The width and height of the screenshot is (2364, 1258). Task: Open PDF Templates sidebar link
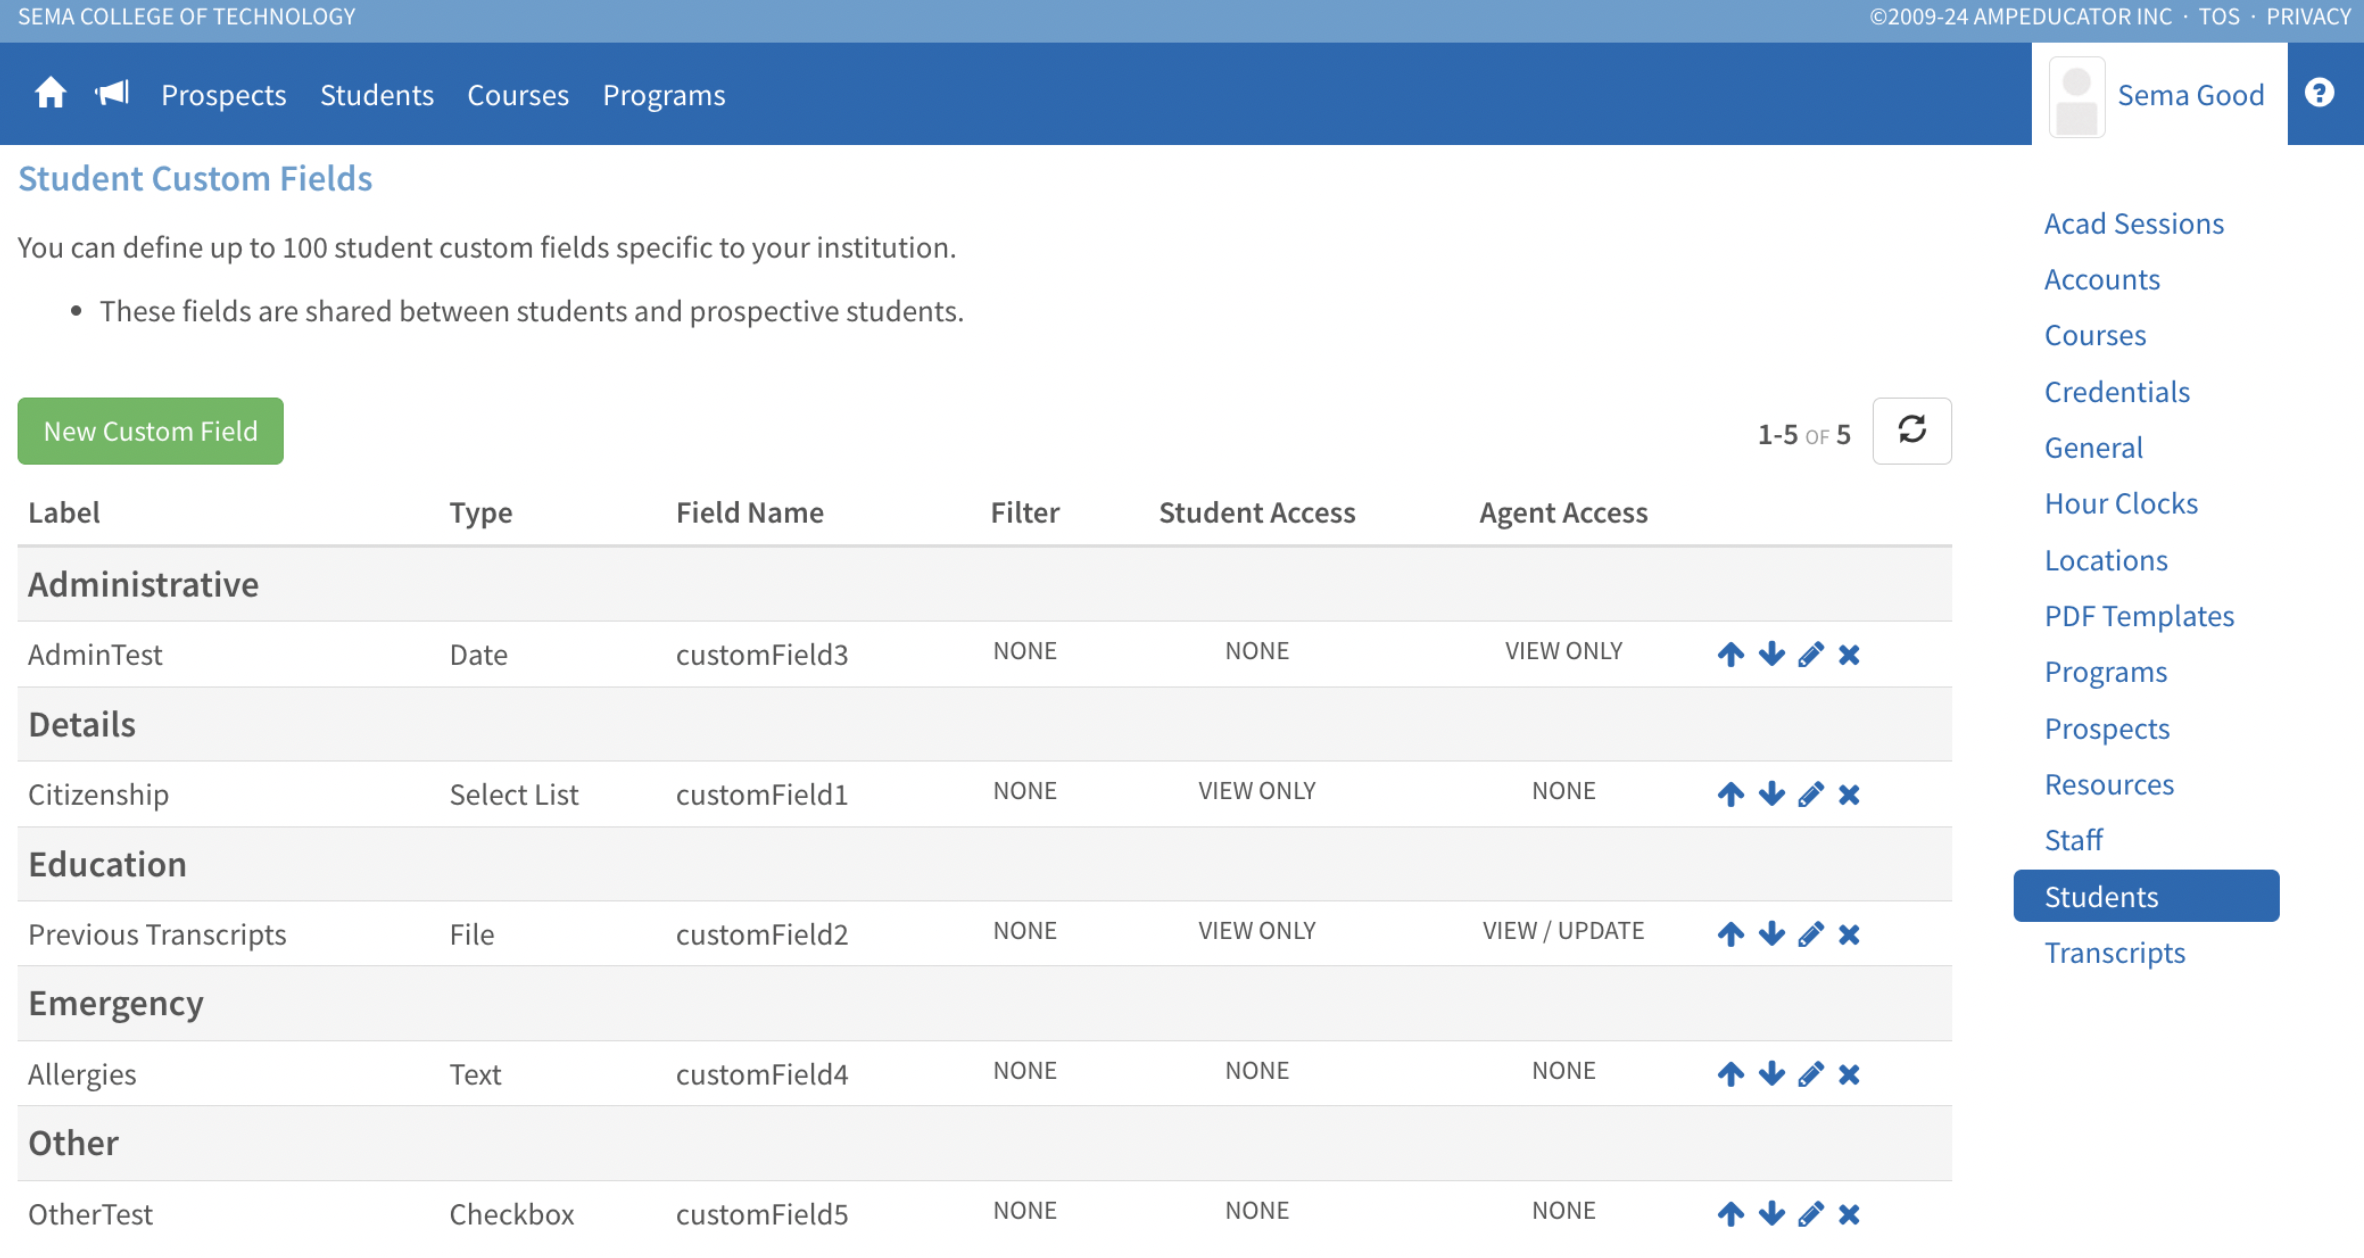[x=2138, y=616]
